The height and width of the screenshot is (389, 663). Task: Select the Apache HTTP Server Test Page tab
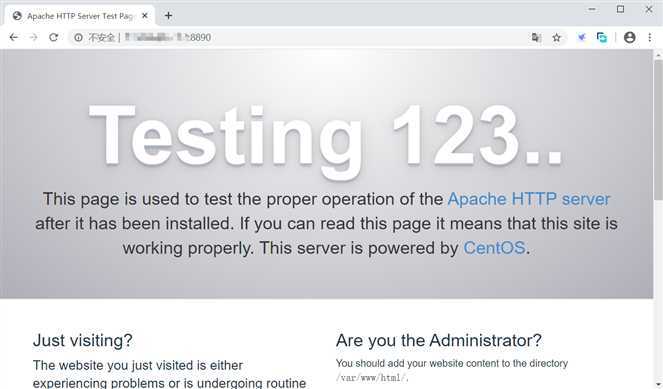point(79,16)
